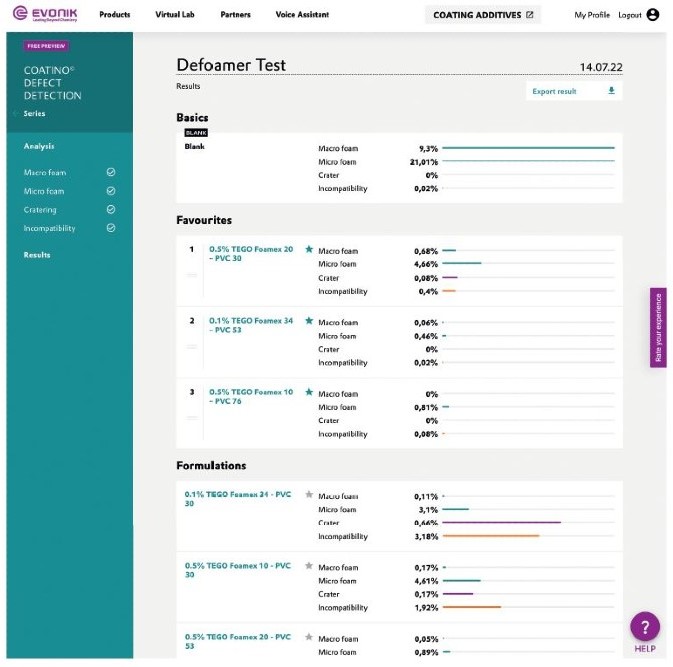The image size is (673, 667).
Task: Favourite 0.1% TEGO Foamex 24 - PVC 30 star
Action: pyautogui.click(x=309, y=494)
